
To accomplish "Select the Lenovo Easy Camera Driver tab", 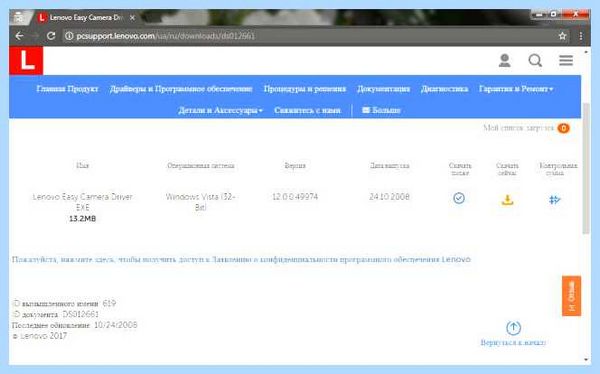I will point(87,18).
